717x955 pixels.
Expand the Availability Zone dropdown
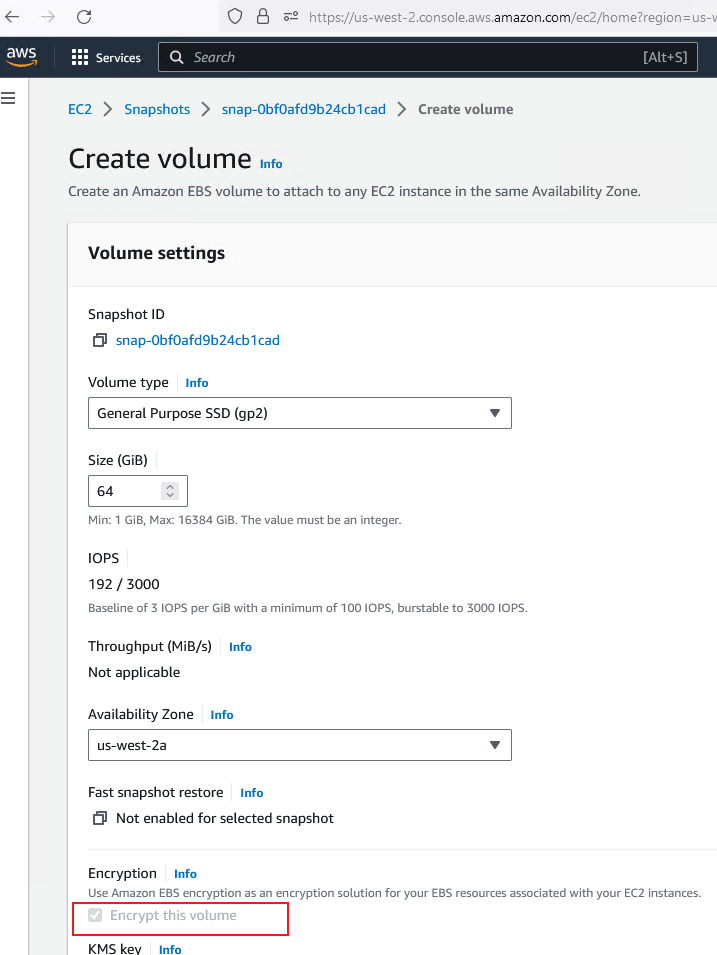click(299, 745)
